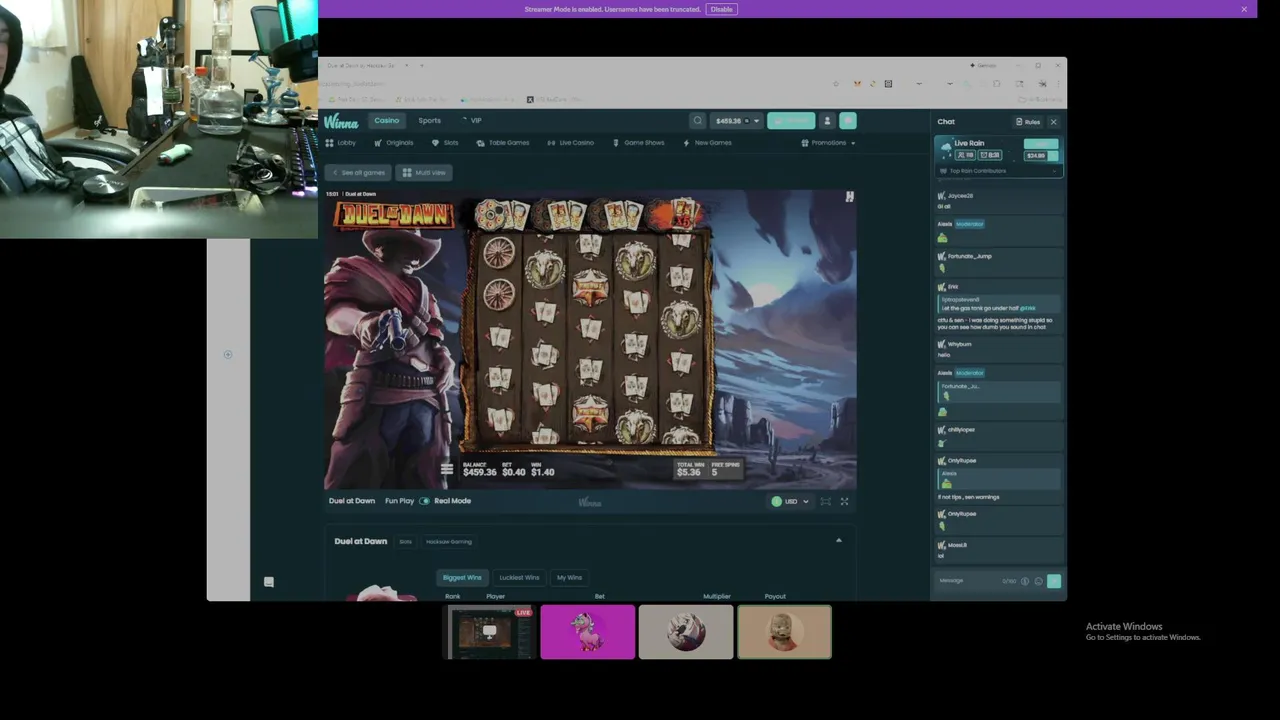Image resolution: width=1280 pixels, height=720 pixels.
Task: Toggle the chat icon in header
Action: pyautogui.click(x=848, y=121)
